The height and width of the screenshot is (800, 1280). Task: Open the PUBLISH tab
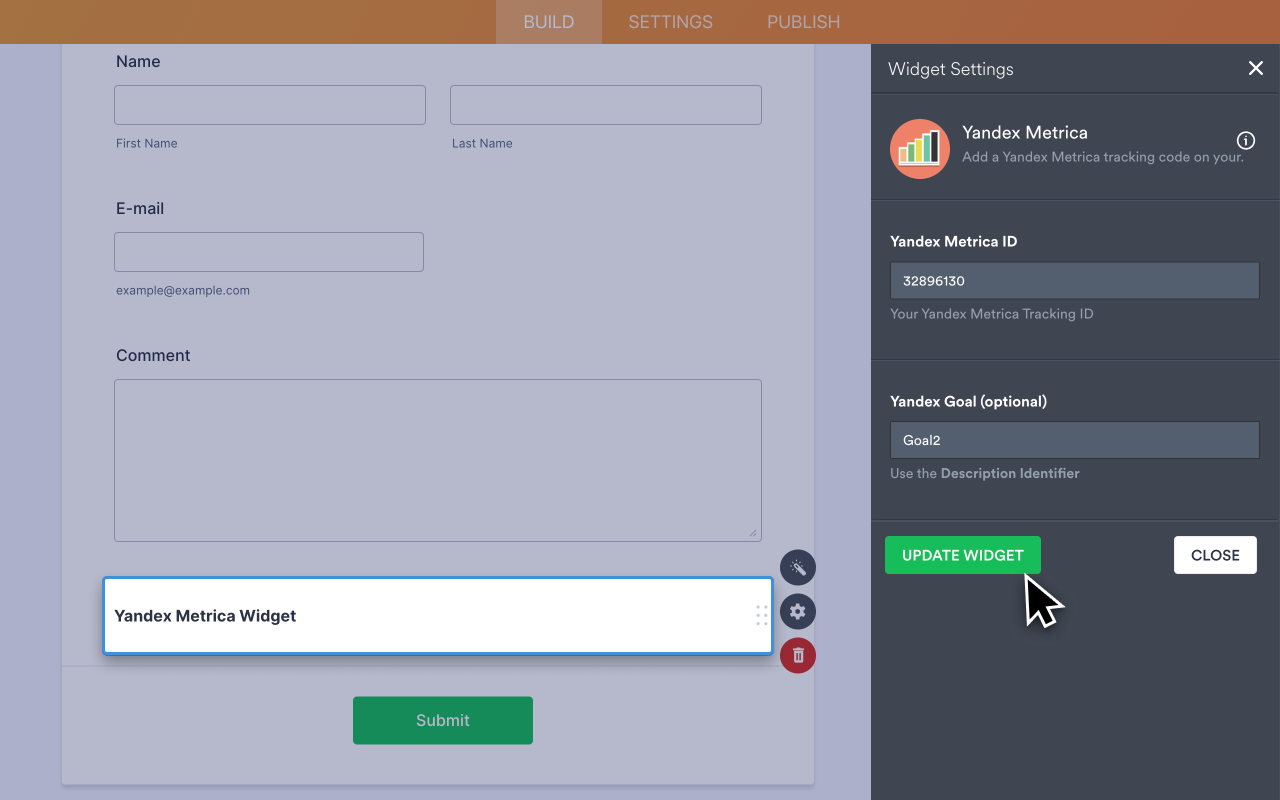point(803,21)
